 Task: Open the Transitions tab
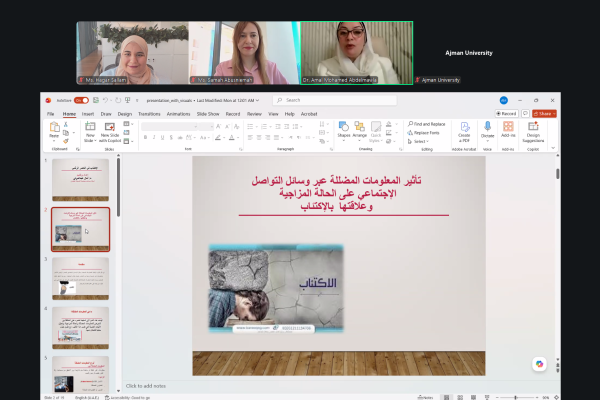(x=149, y=114)
